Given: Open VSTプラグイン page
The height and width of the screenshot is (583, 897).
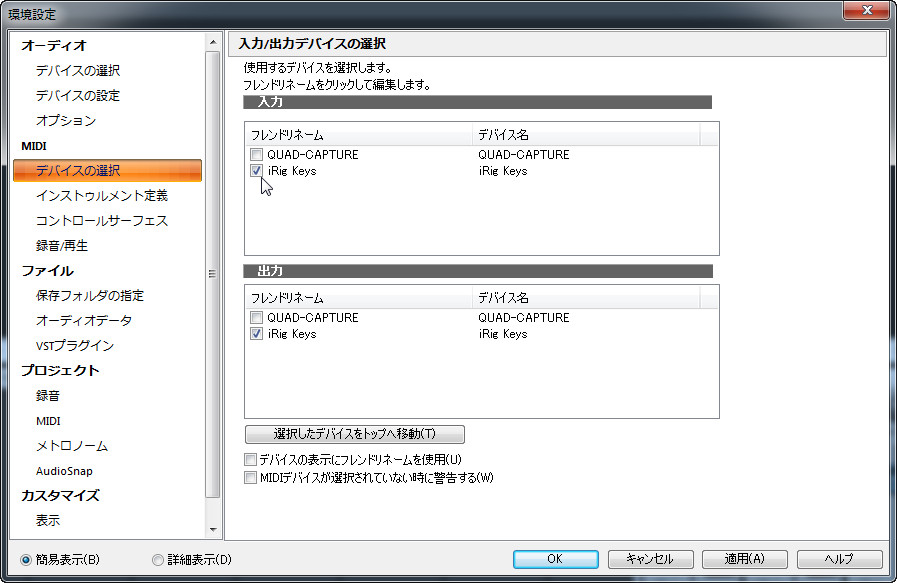Looking at the screenshot, I should coord(75,346).
